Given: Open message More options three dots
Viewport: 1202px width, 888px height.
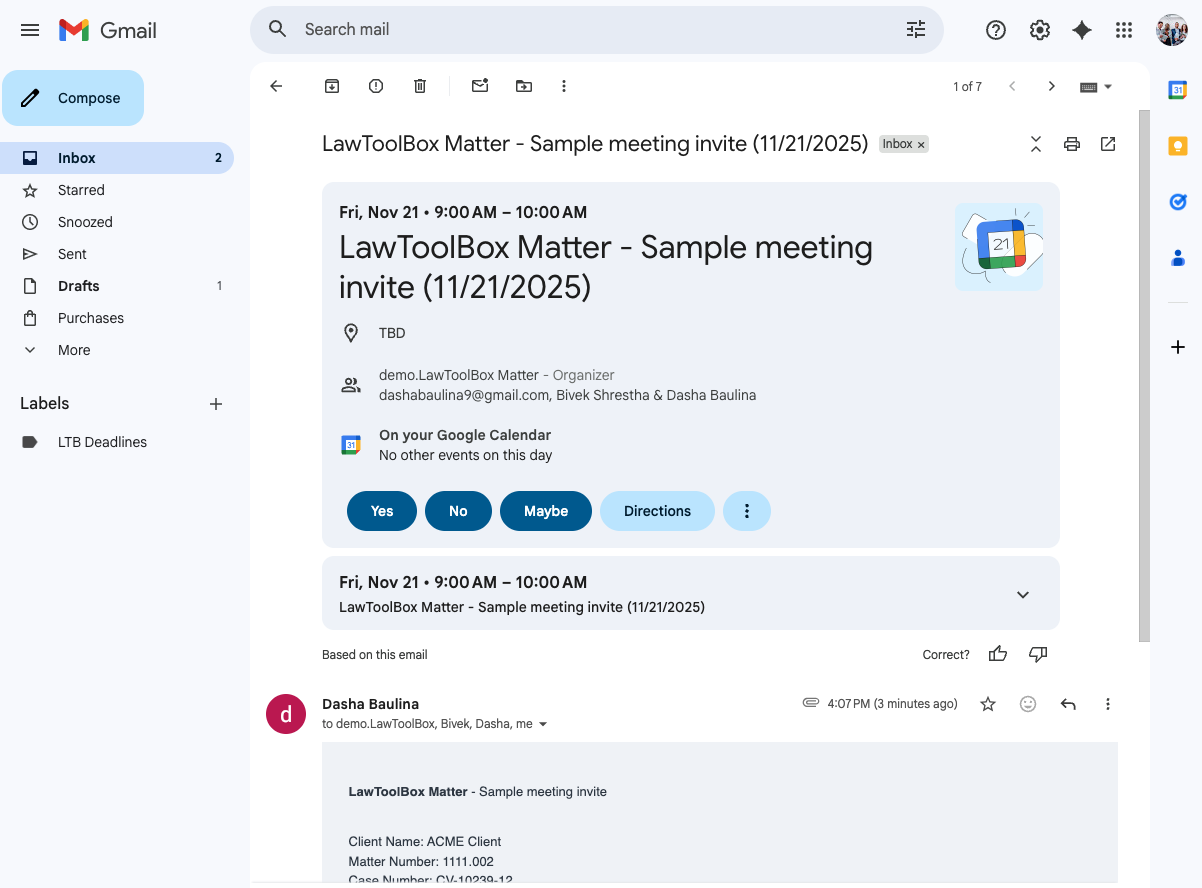Looking at the screenshot, I should pyautogui.click(x=1108, y=704).
